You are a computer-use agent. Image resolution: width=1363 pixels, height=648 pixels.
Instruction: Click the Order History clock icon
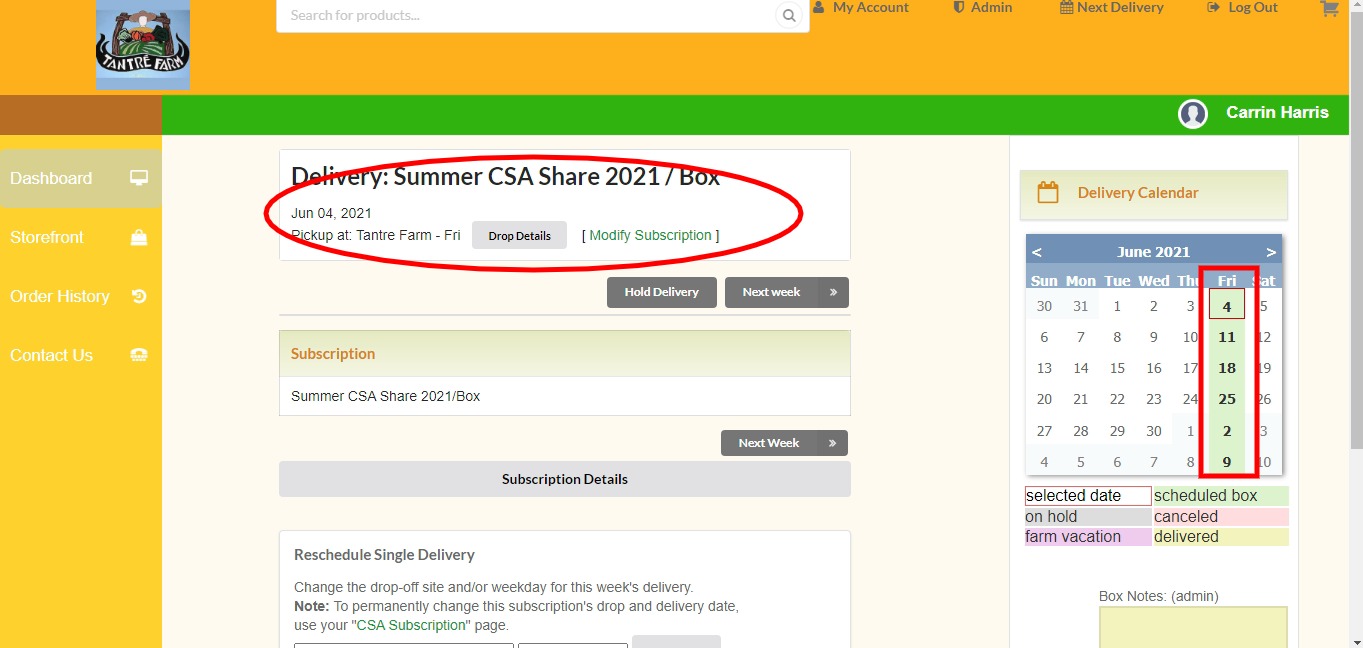point(139,296)
